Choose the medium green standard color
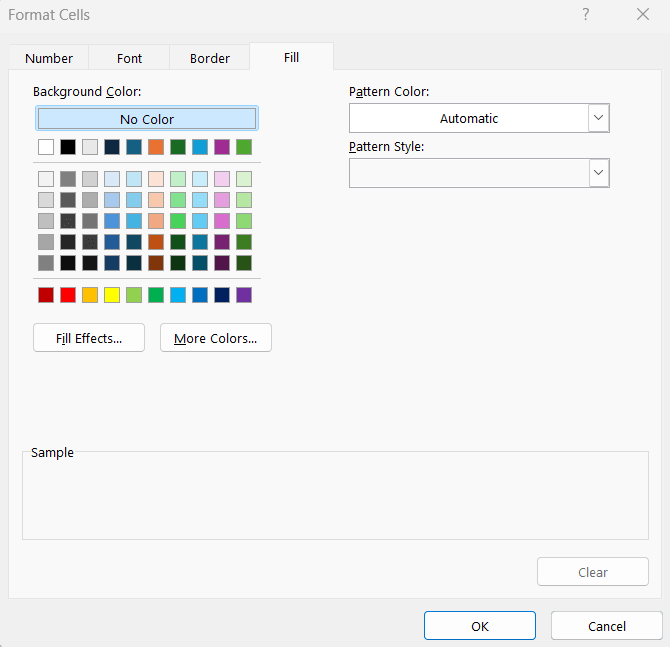The height and width of the screenshot is (647, 670). [156, 295]
